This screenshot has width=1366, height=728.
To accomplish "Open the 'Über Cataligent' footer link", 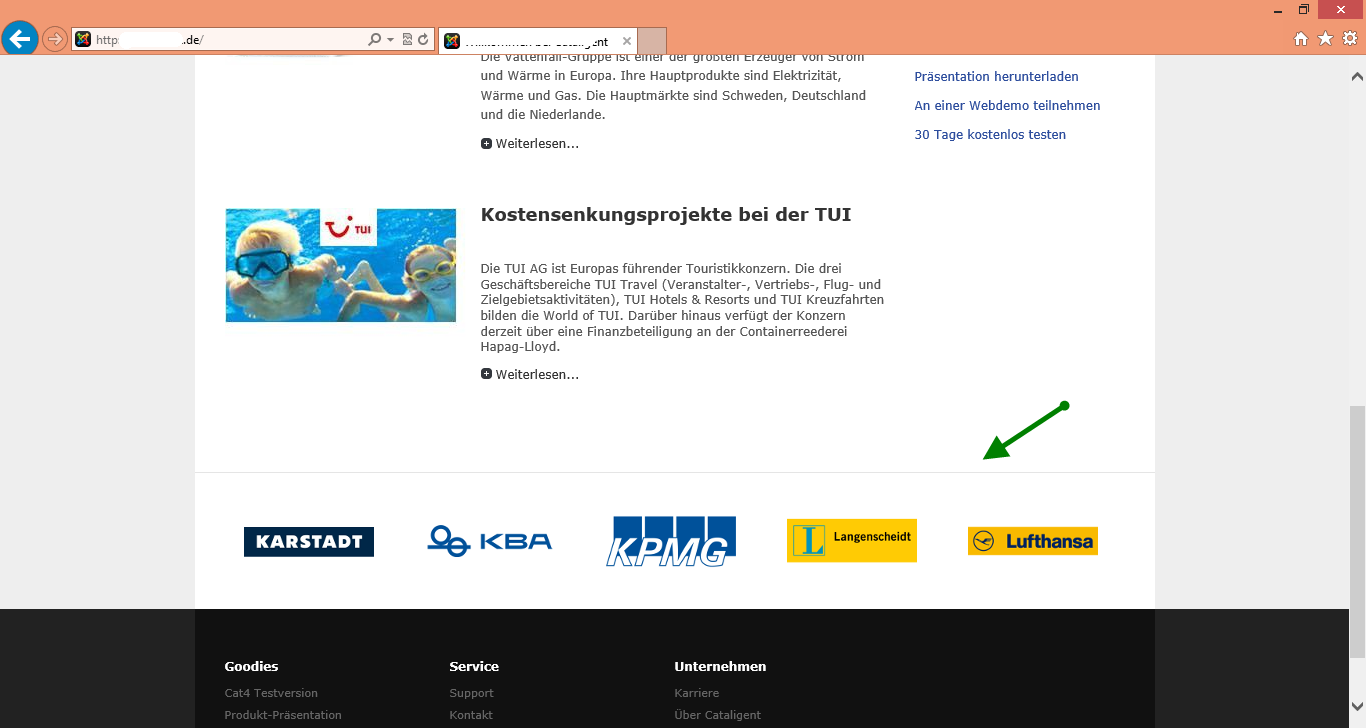I will 718,715.
